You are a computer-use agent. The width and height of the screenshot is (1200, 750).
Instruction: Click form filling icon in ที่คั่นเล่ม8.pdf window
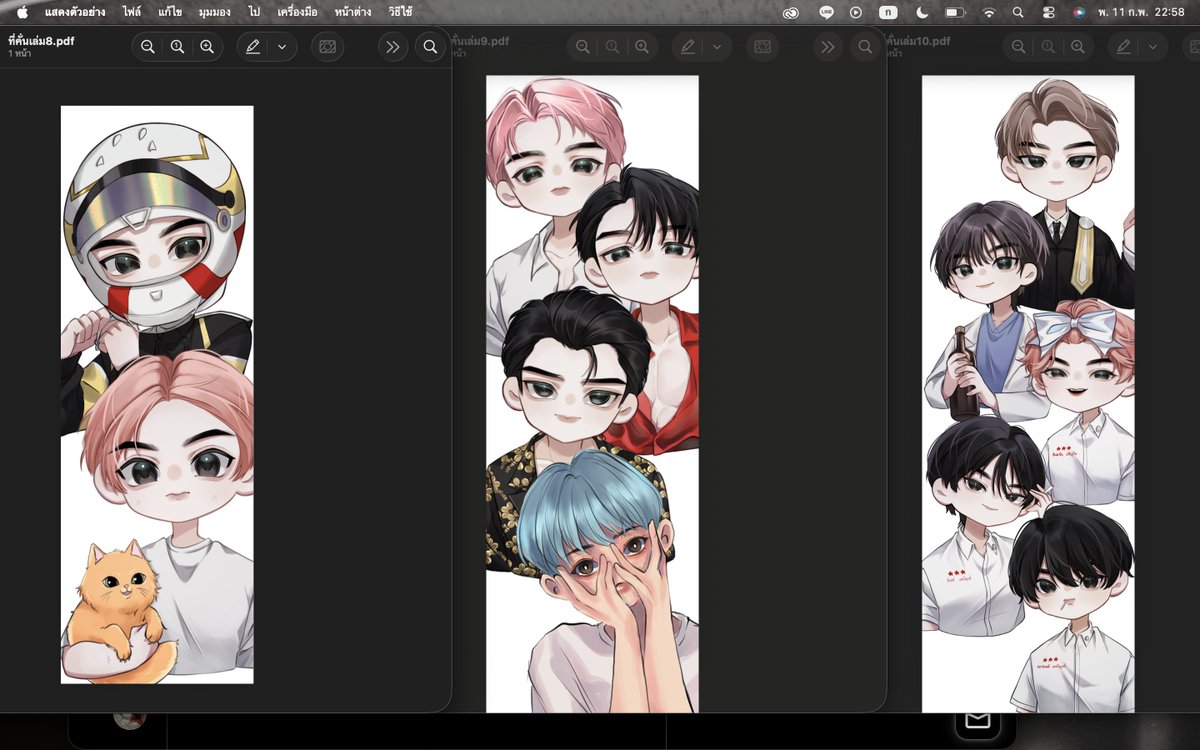tap(326, 47)
